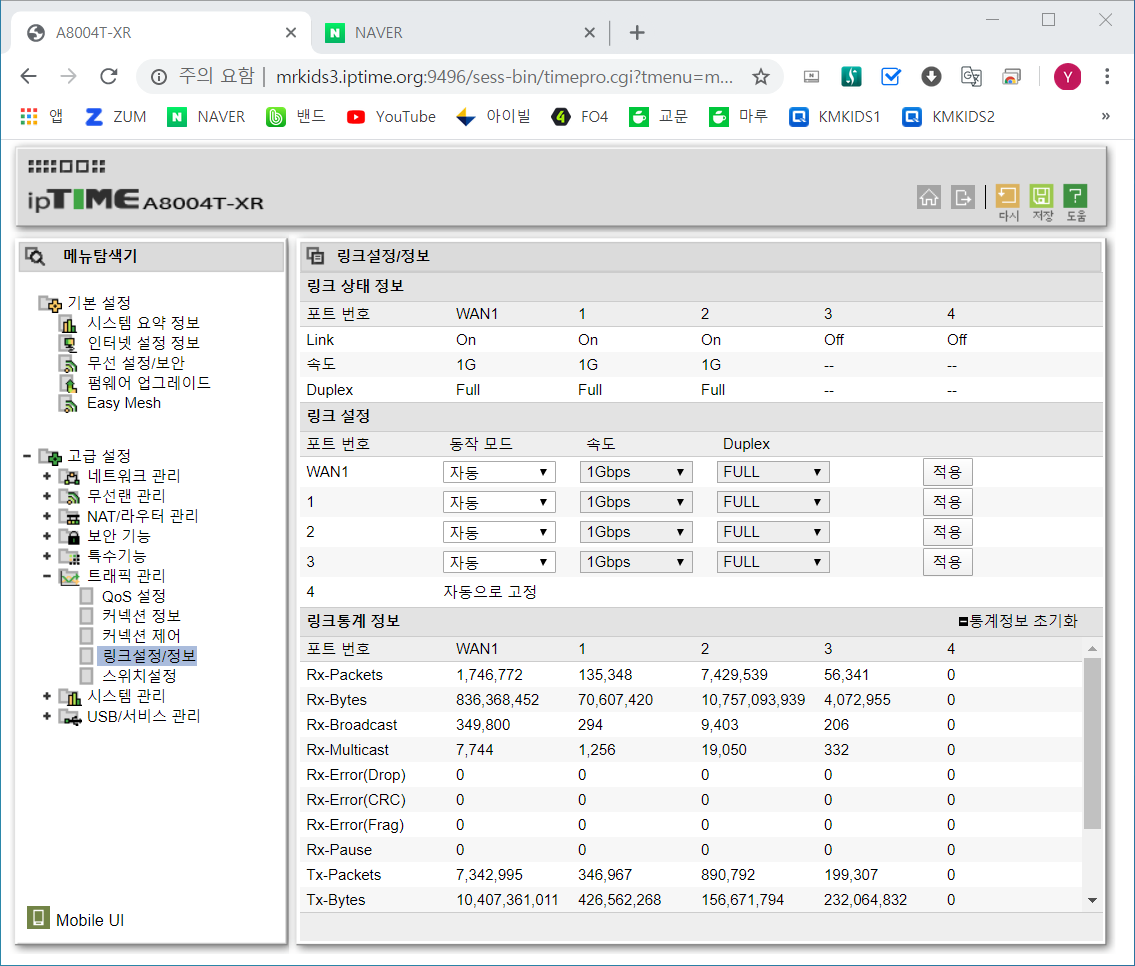Click the menu search magnifier icon

[35, 256]
